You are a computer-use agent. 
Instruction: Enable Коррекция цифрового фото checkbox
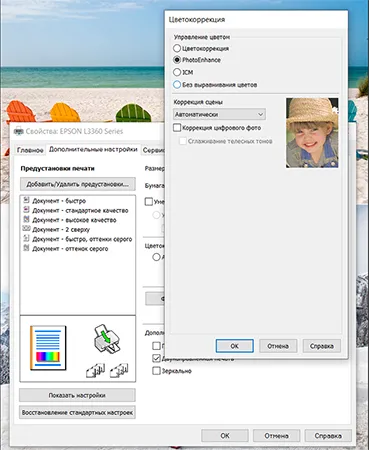click(x=177, y=128)
